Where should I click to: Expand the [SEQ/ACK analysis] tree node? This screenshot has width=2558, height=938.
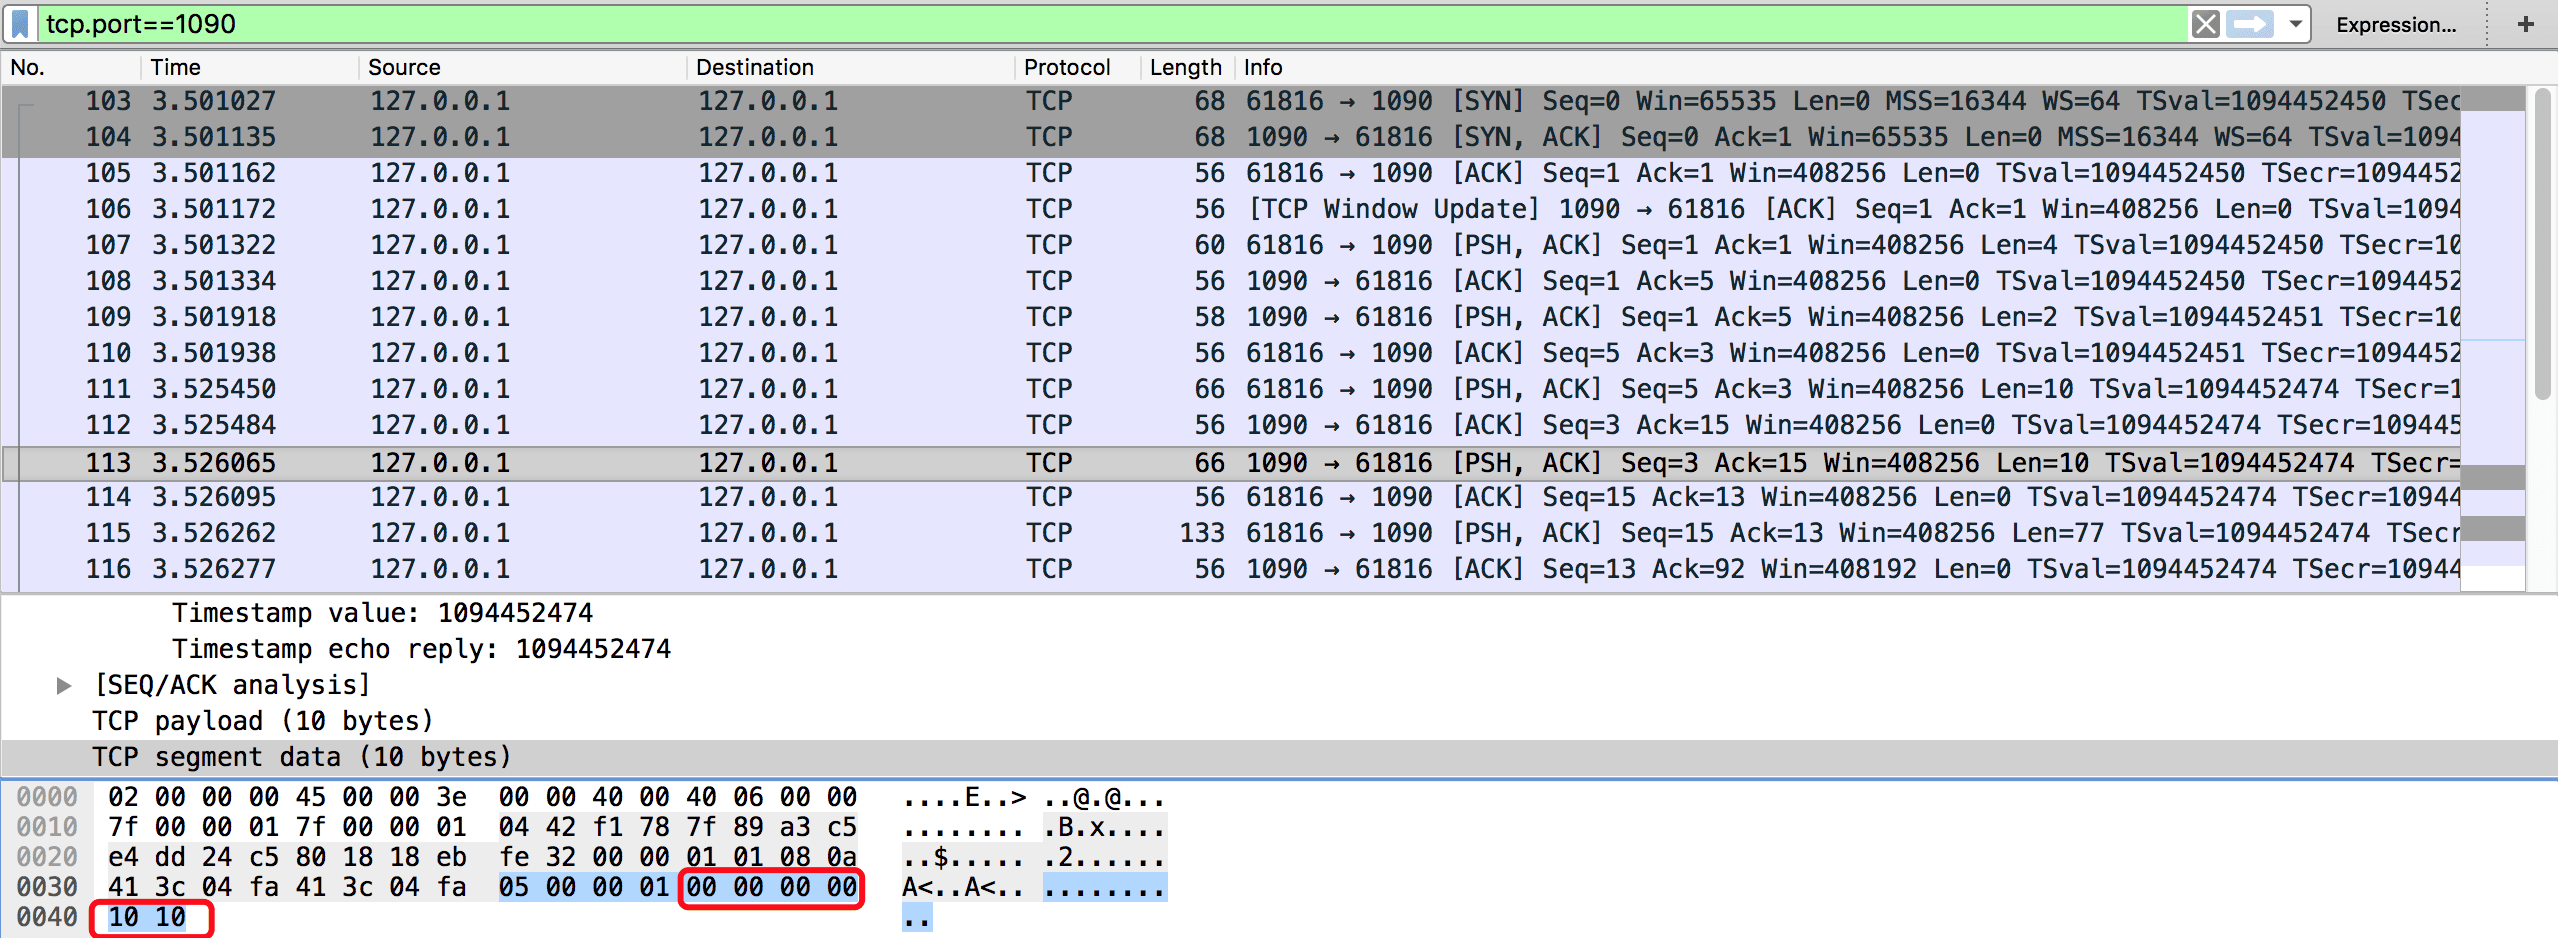coord(64,685)
